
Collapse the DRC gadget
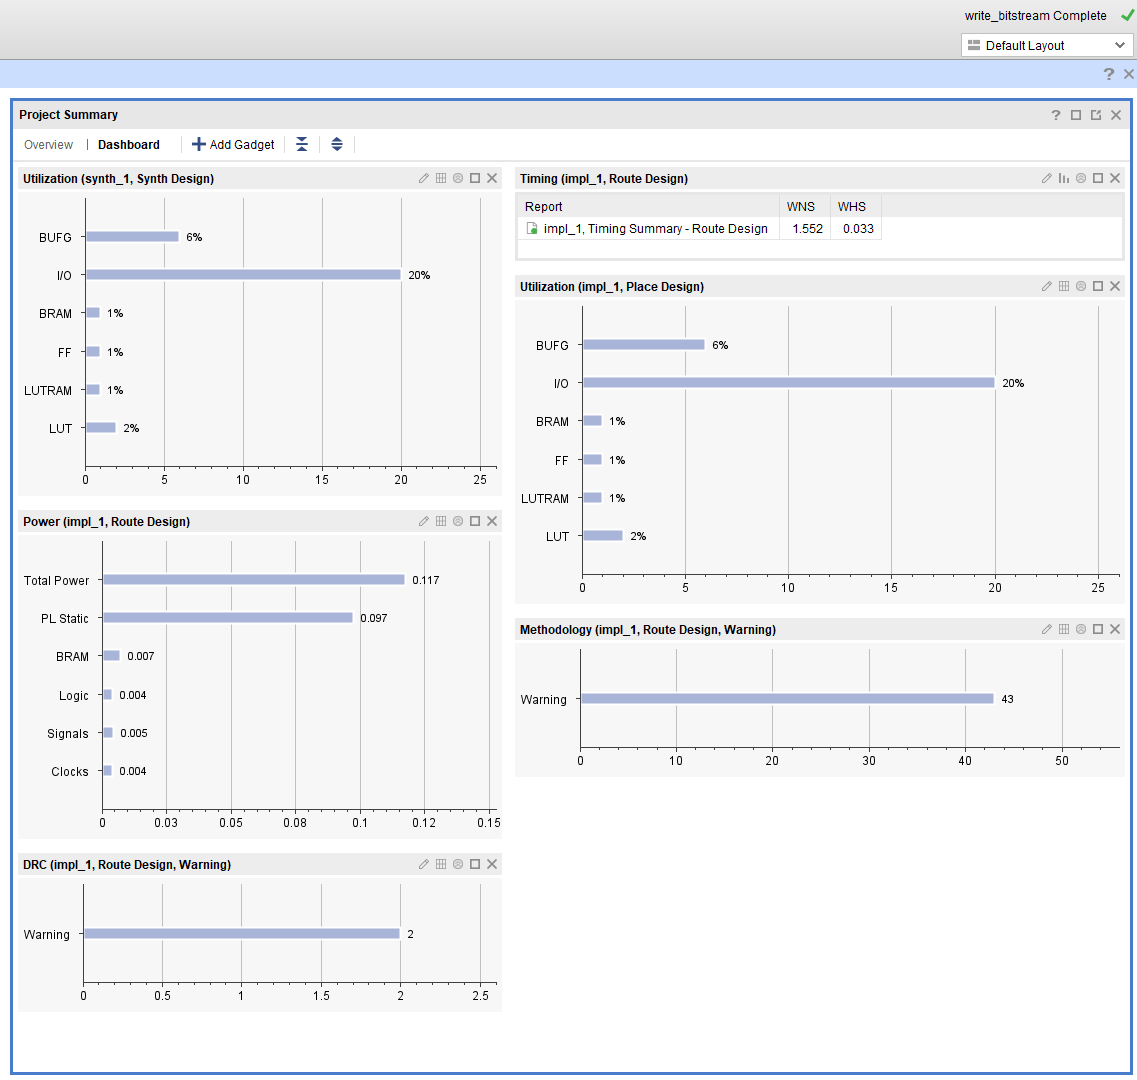458,865
